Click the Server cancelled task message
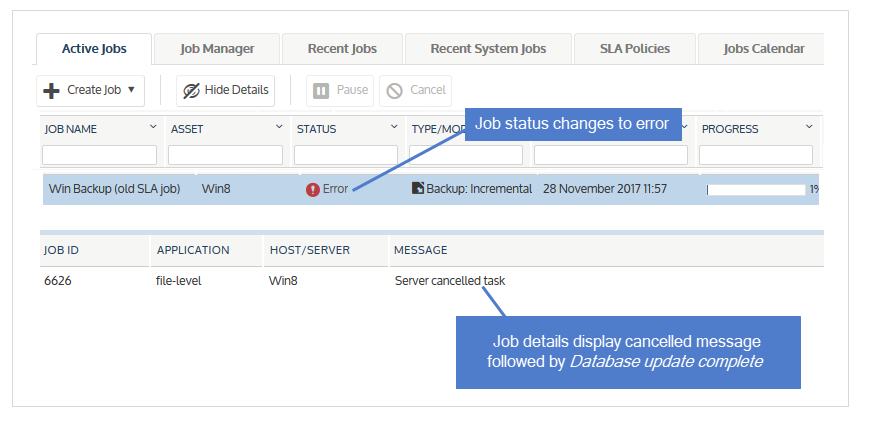This screenshot has height=434, width=883. coord(450,281)
